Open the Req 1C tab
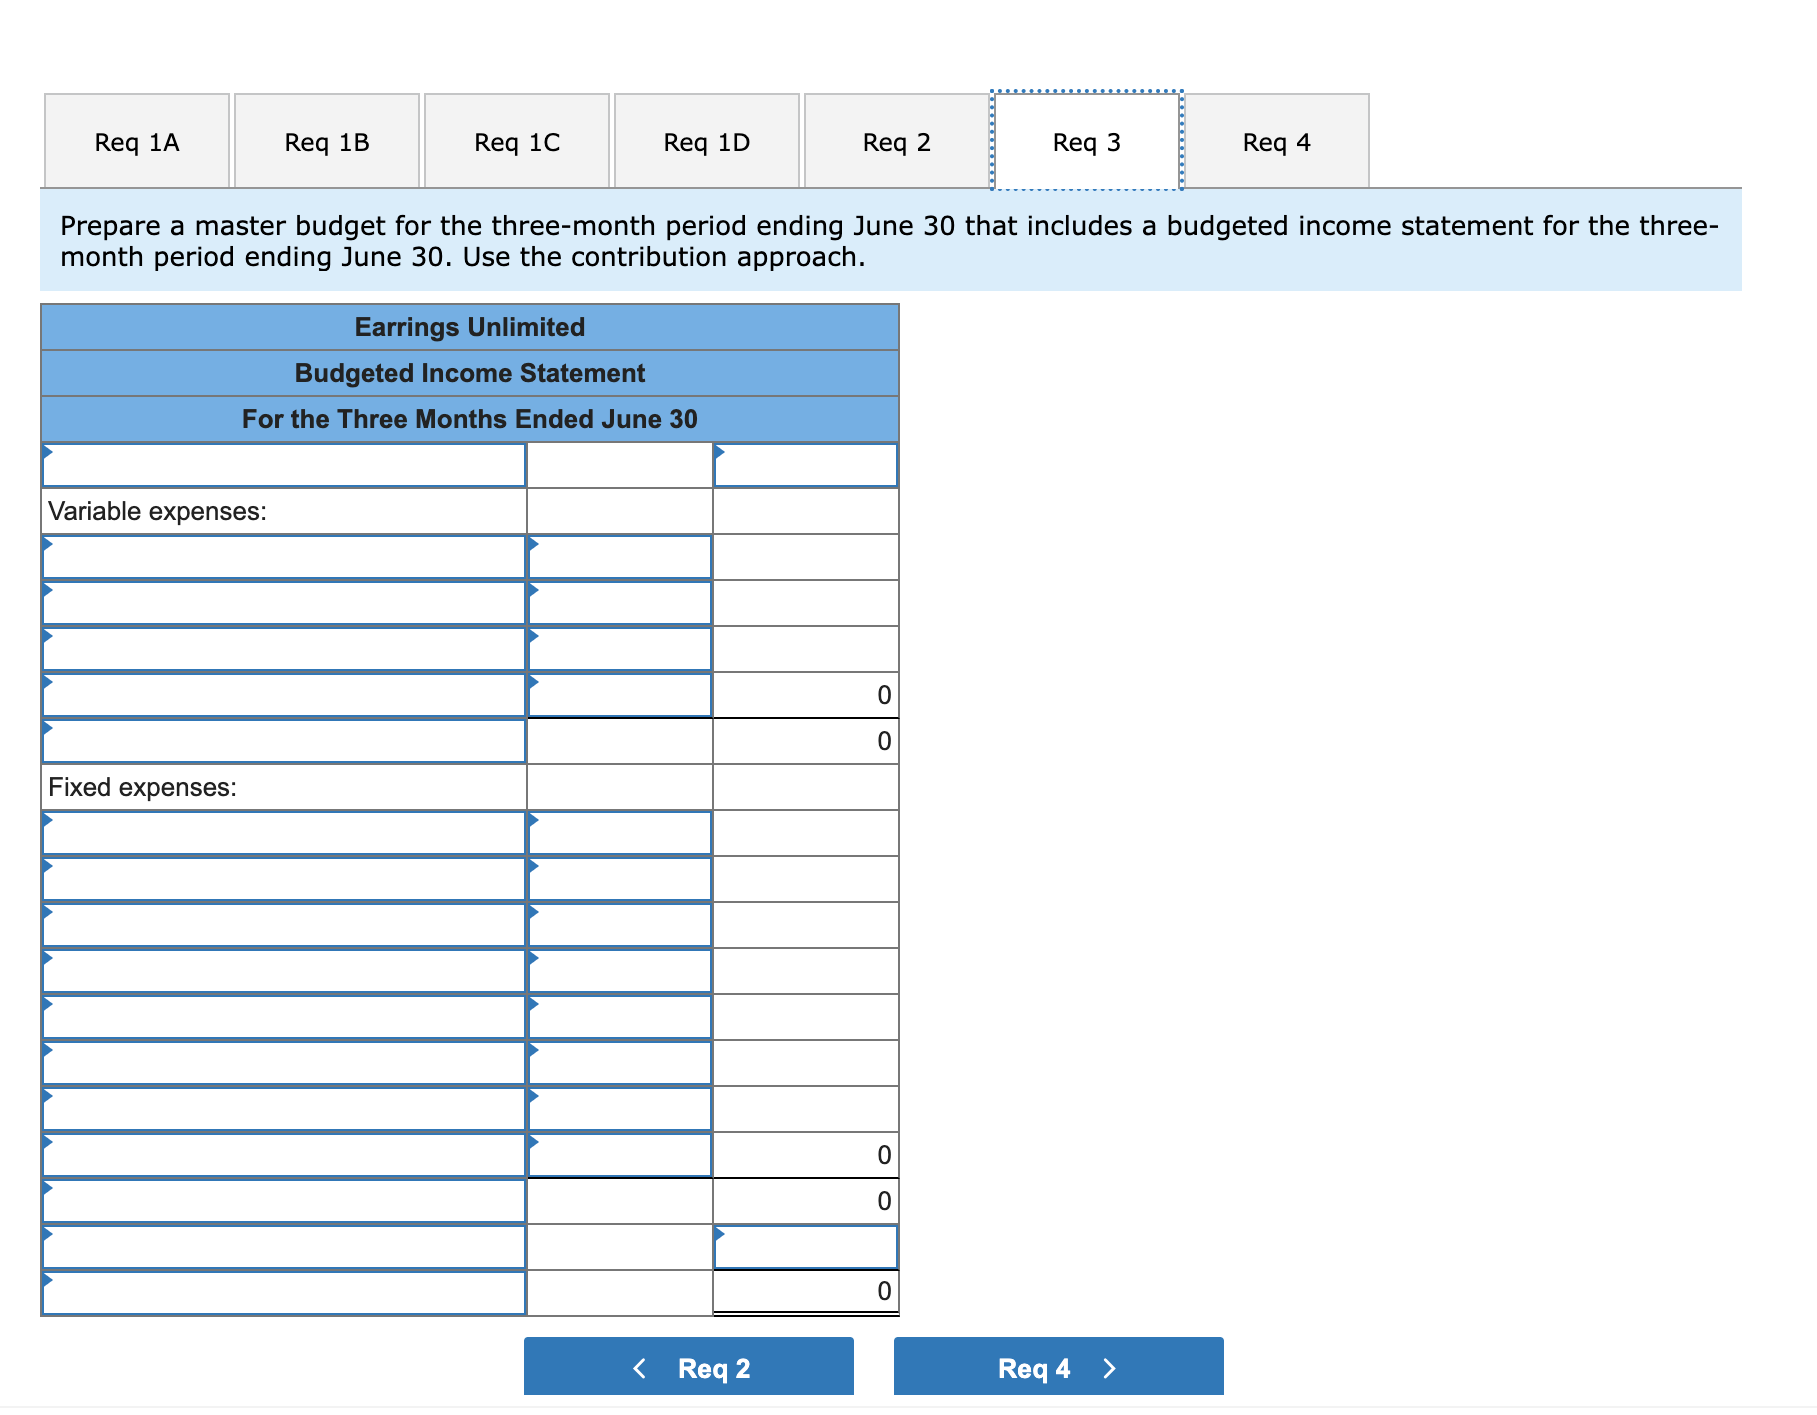This screenshot has height=1415, width=1817. click(x=516, y=141)
